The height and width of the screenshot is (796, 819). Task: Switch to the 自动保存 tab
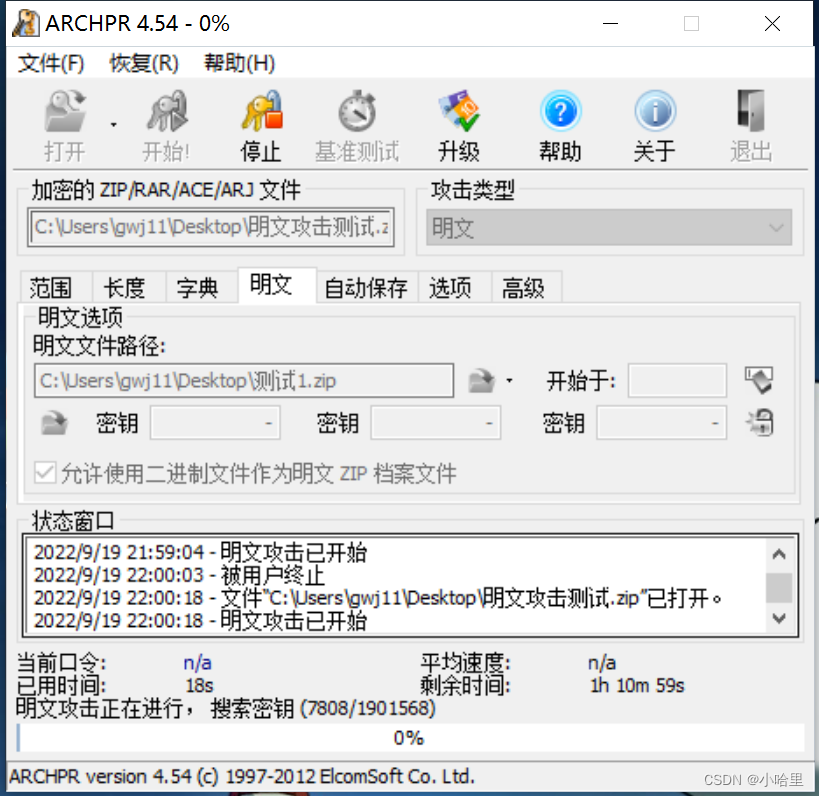366,288
